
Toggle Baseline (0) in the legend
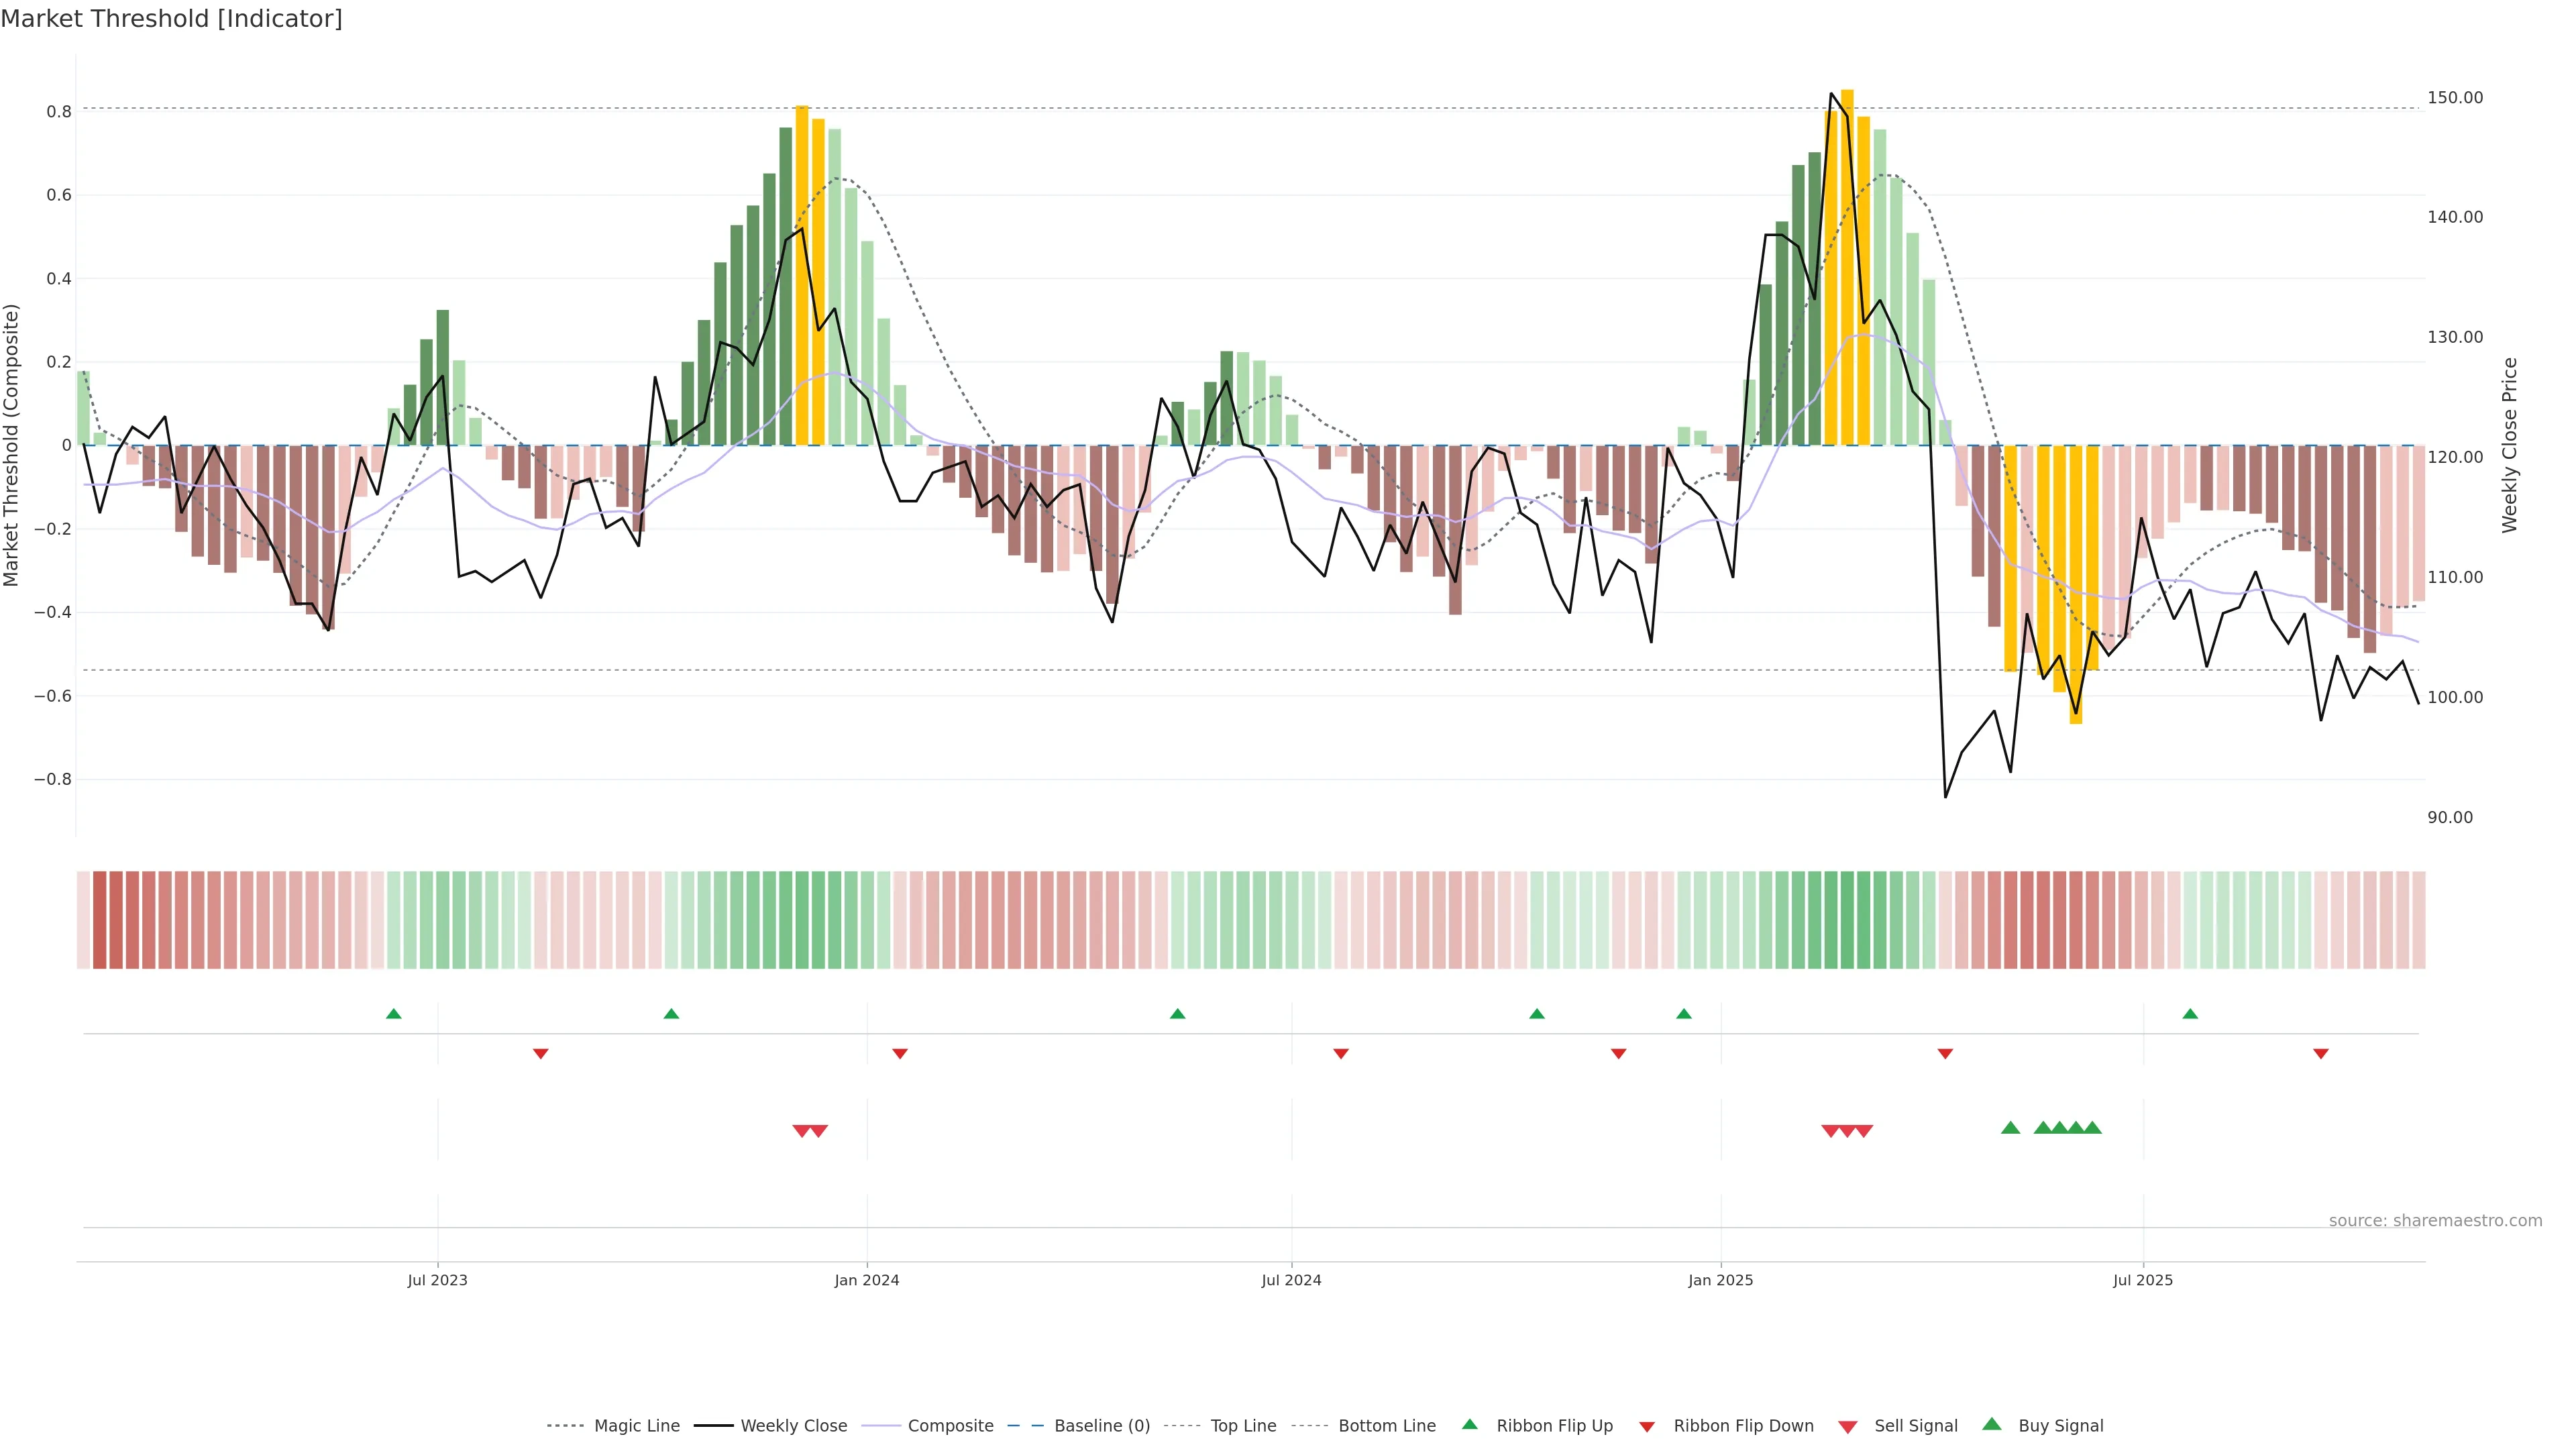pos(1101,1426)
